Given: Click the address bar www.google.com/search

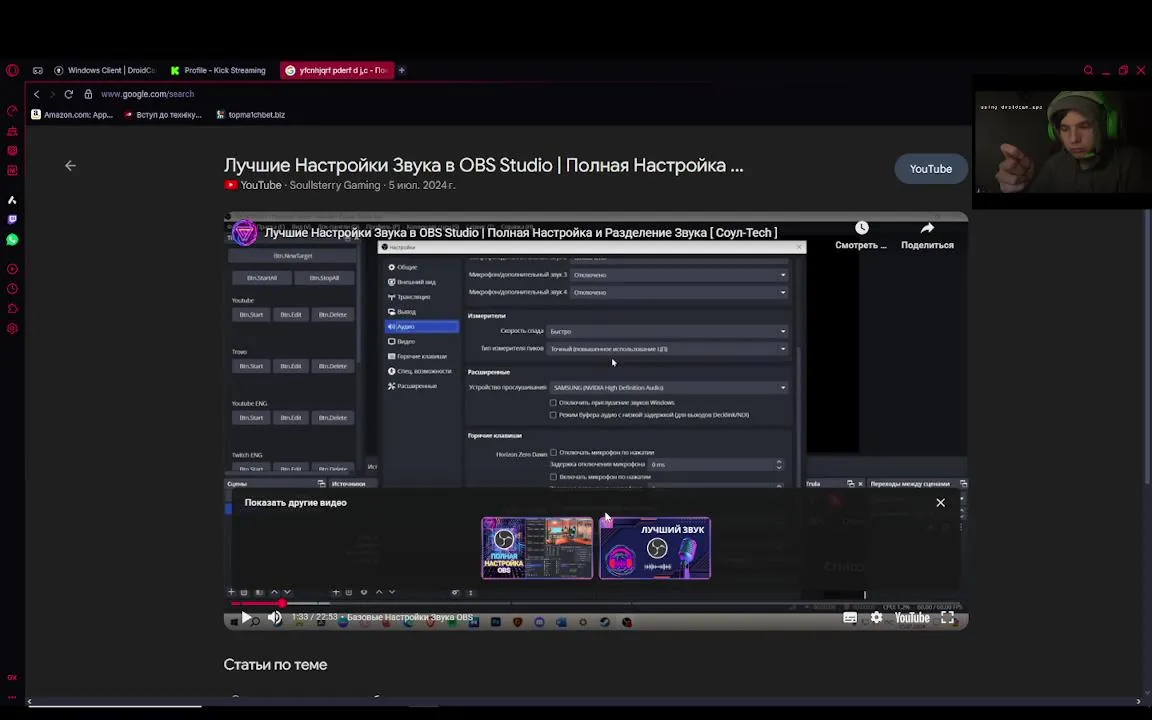Looking at the screenshot, I should click(147, 94).
